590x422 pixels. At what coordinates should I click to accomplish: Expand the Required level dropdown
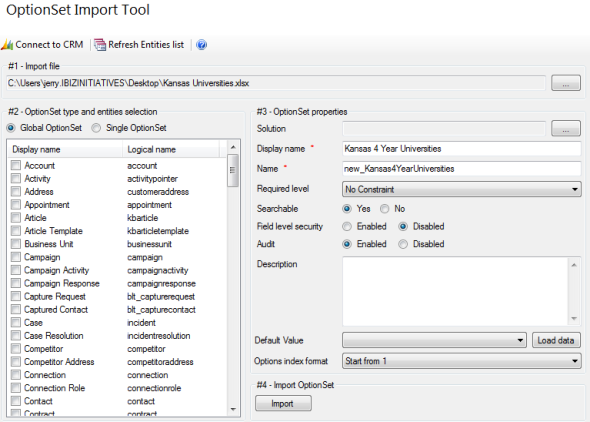coord(462,189)
